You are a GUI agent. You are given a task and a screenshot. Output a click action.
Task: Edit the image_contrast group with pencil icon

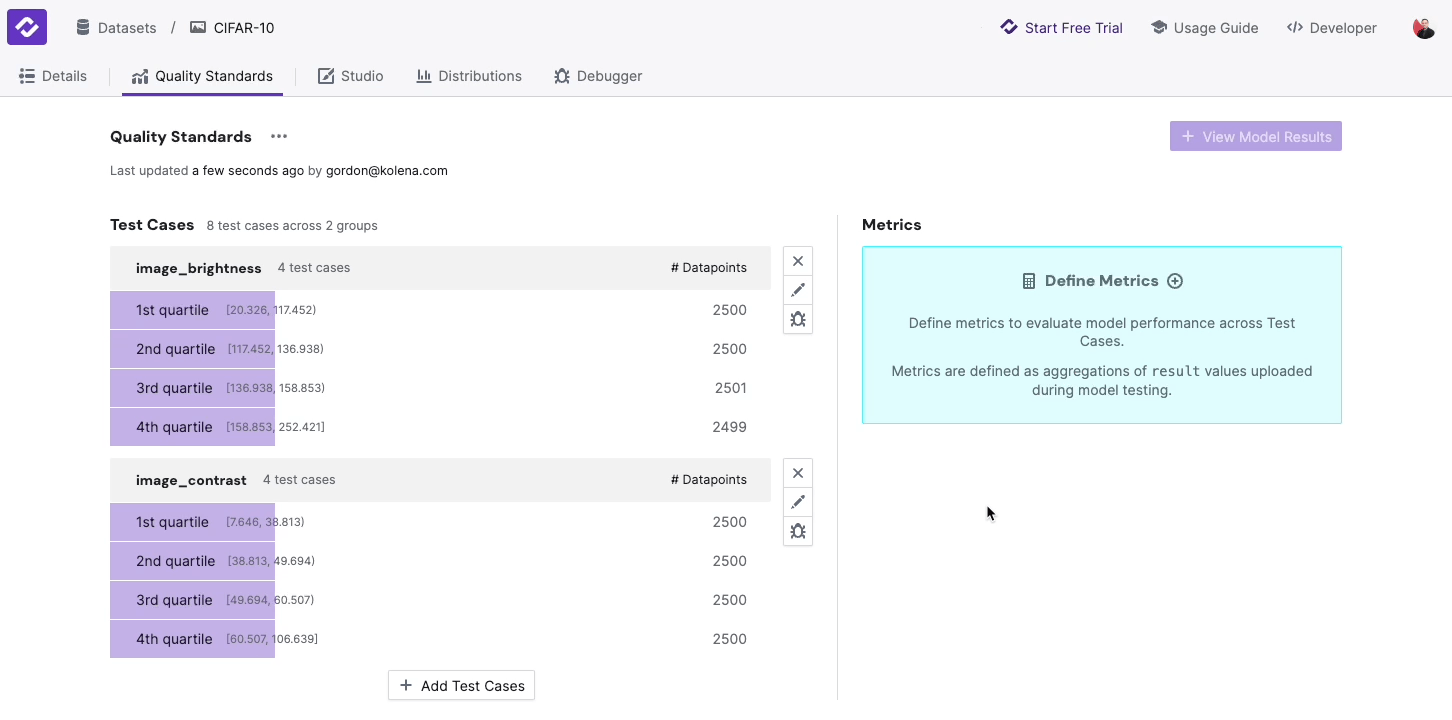coord(797,502)
